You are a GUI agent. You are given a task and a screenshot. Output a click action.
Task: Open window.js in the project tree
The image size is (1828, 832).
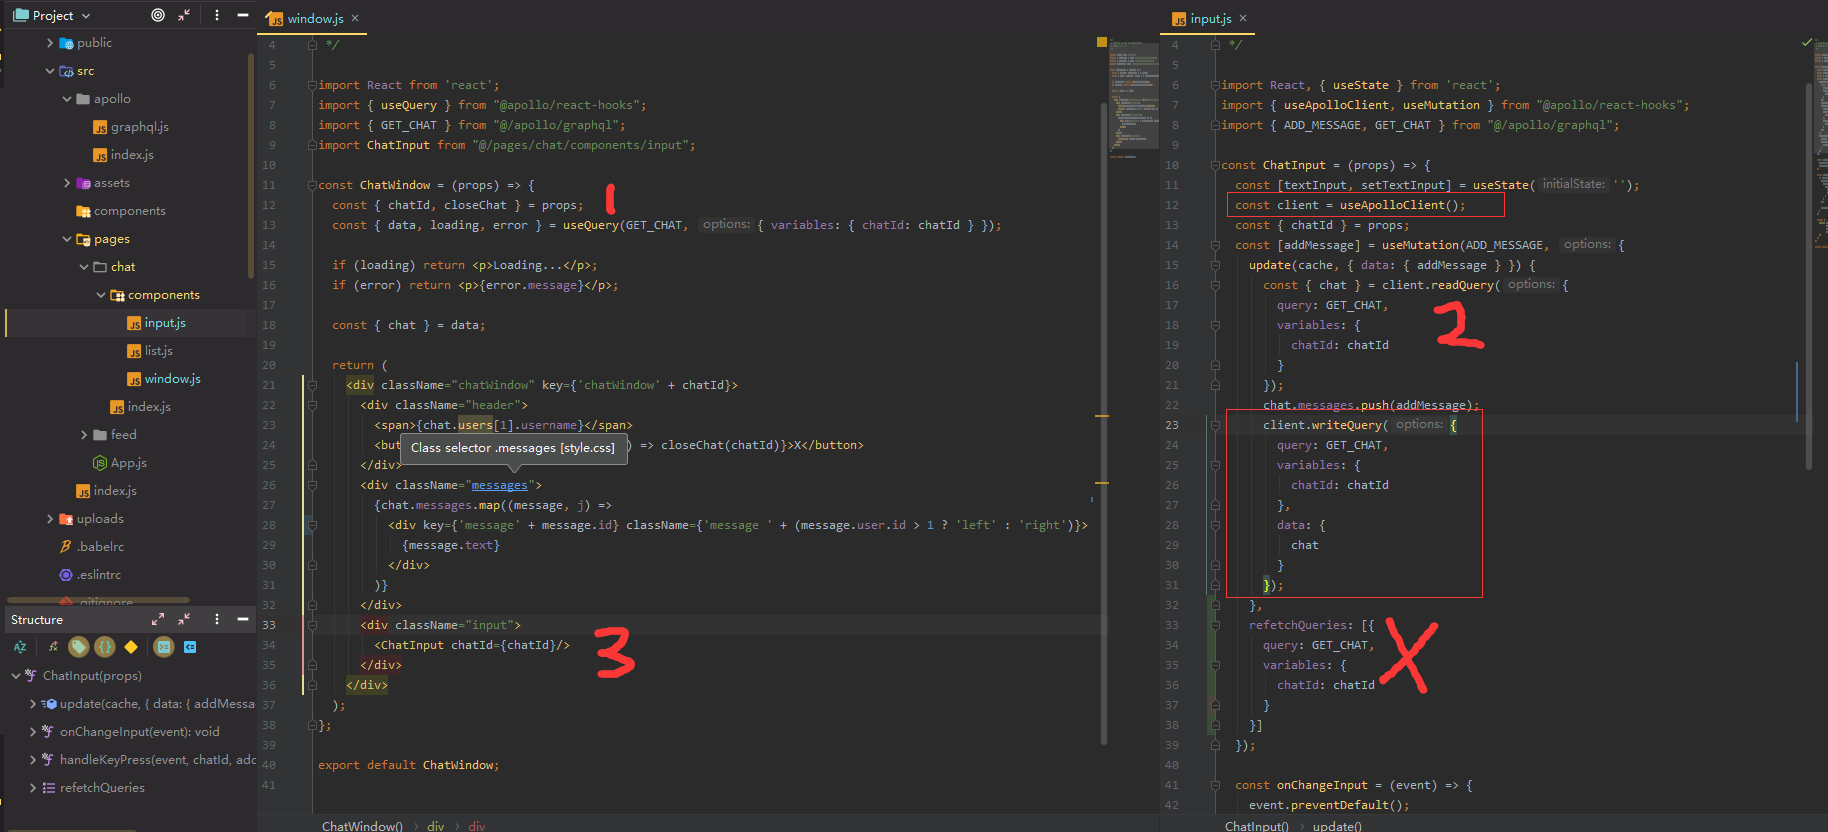(x=172, y=379)
